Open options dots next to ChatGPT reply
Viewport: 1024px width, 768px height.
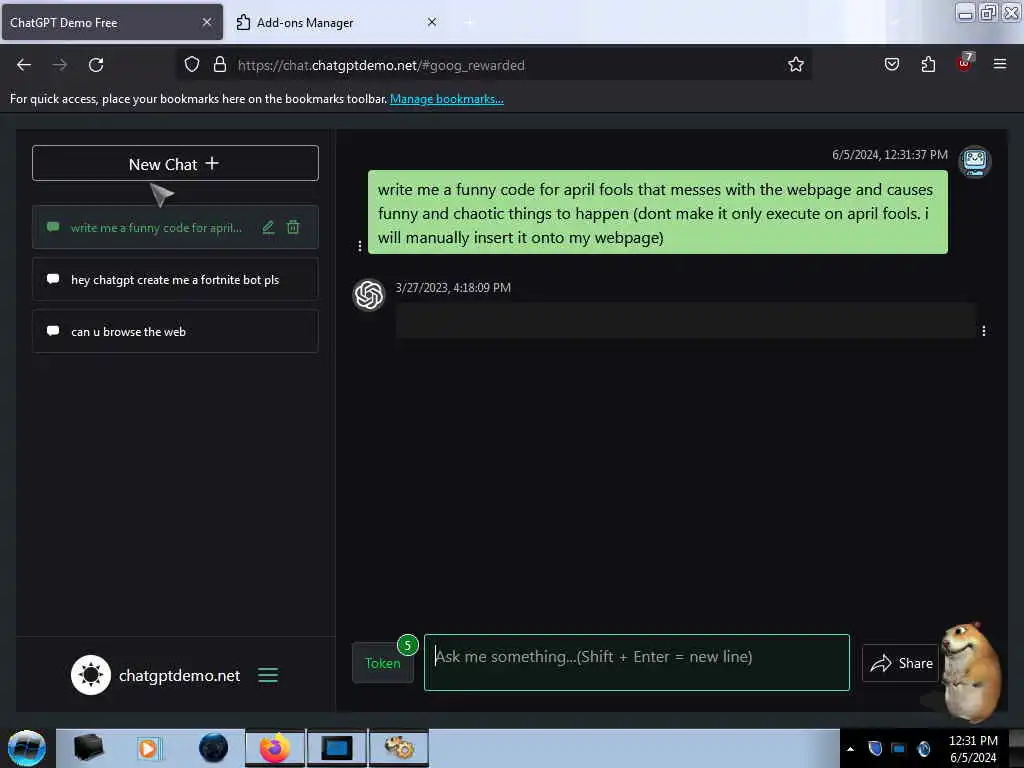[x=984, y=331]
